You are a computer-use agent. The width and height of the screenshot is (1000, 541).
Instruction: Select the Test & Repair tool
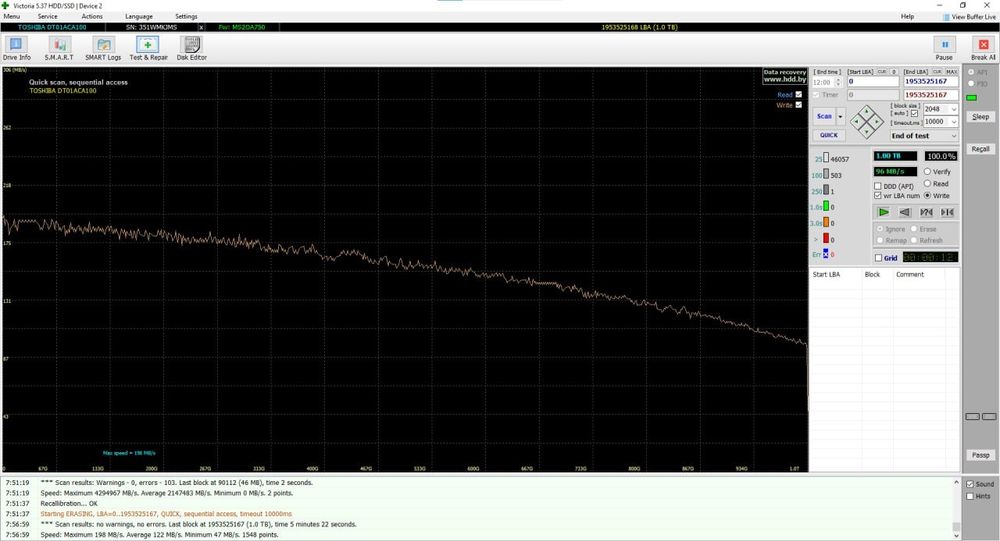[x=148, y=48]
